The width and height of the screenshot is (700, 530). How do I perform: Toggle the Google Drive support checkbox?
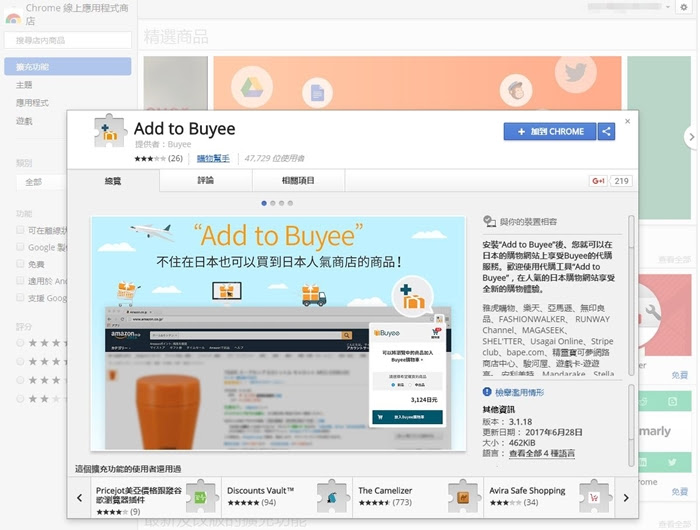point(20,297)
